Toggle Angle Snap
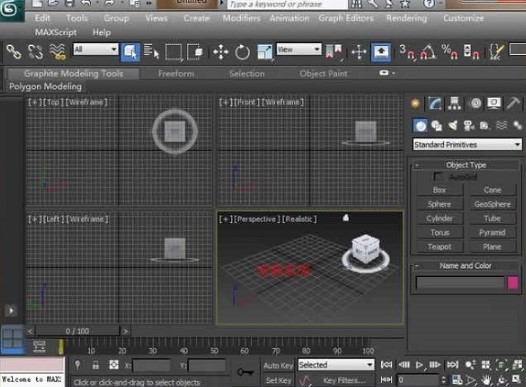The height and width of the screenshot is (387, 526). [428, 52]
